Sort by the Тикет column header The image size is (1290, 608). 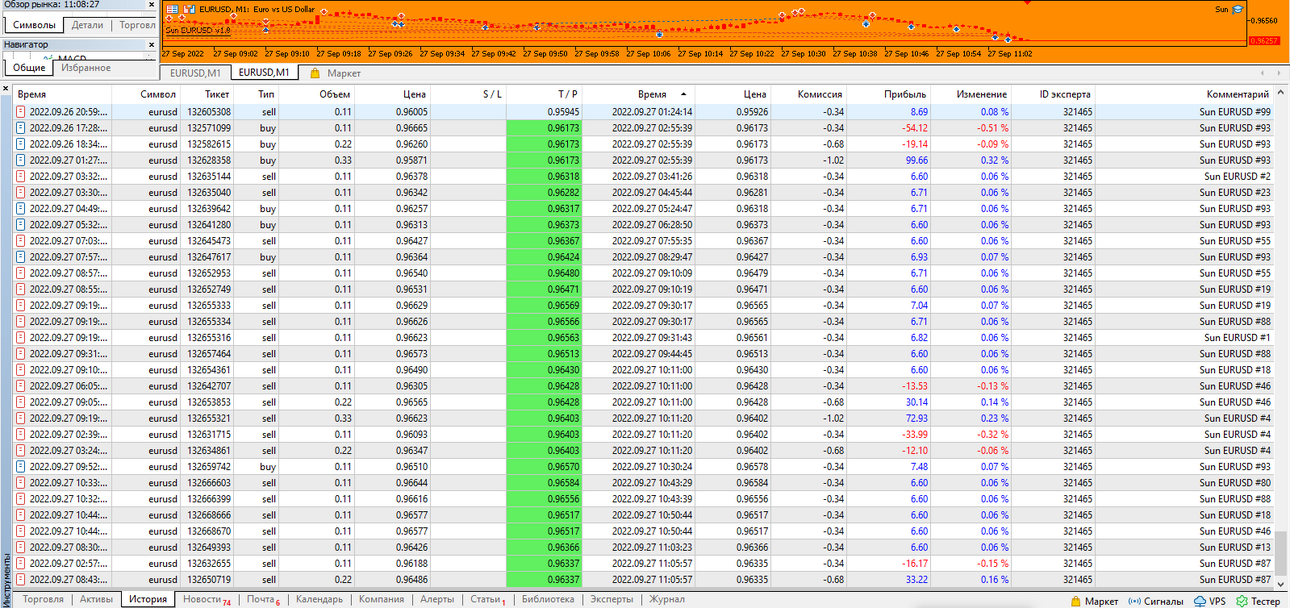pos(208,94)
